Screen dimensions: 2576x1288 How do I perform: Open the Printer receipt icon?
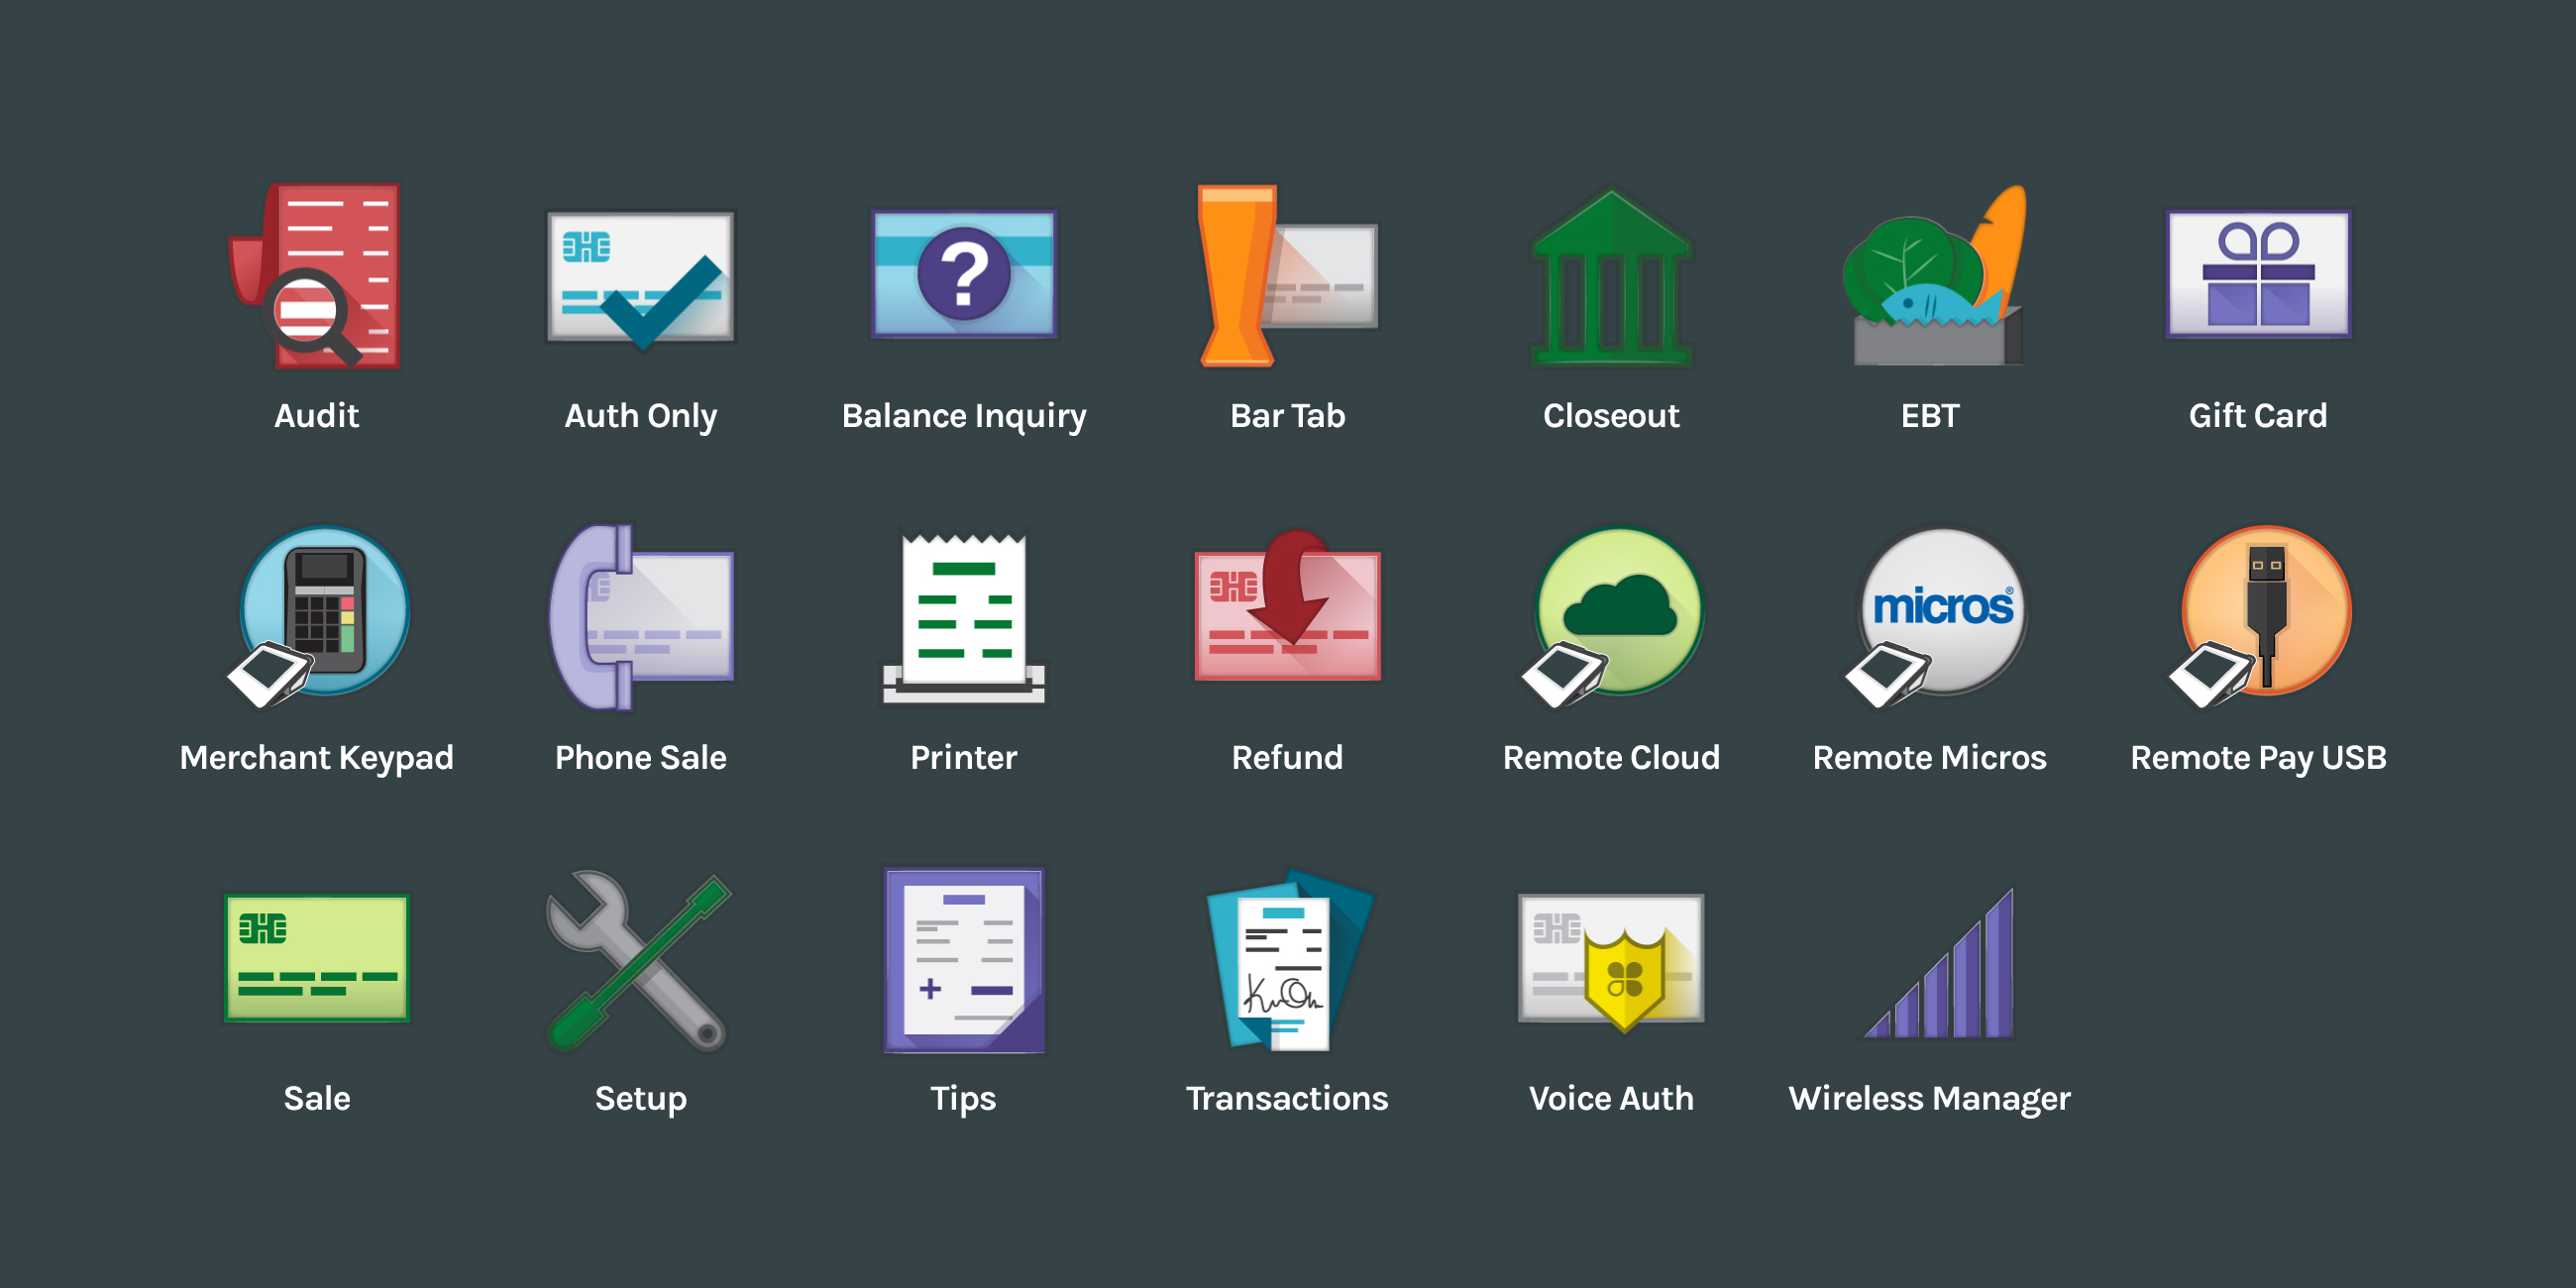(964, 616)
